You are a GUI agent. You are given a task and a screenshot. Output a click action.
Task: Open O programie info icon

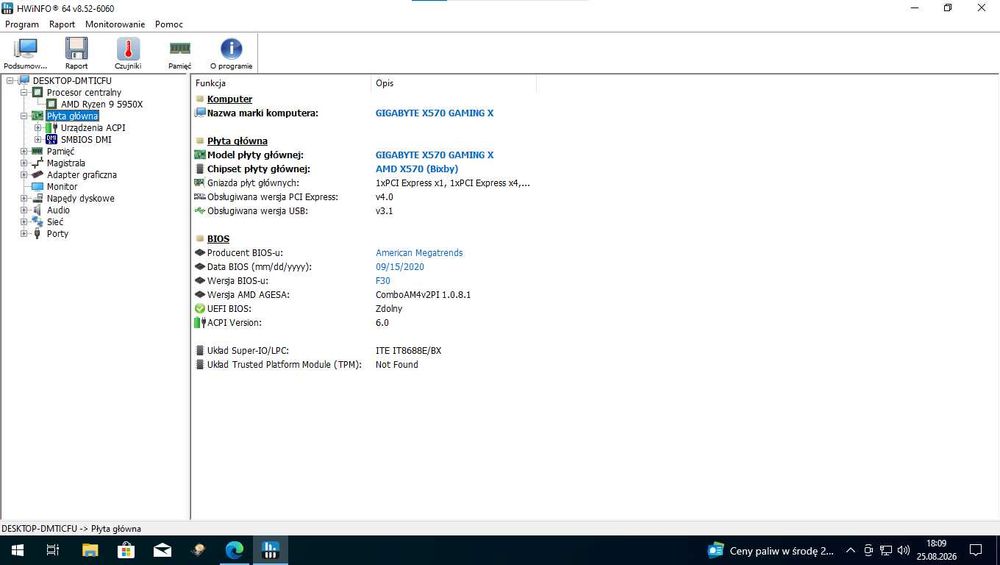click(x=231, y=49)
